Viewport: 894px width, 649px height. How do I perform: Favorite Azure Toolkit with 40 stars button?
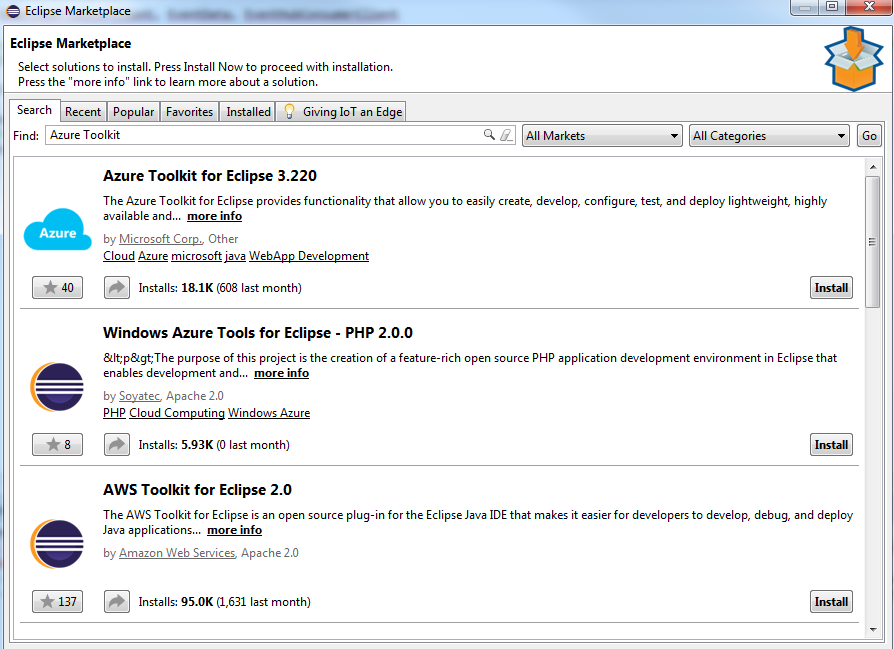point(58,287)
